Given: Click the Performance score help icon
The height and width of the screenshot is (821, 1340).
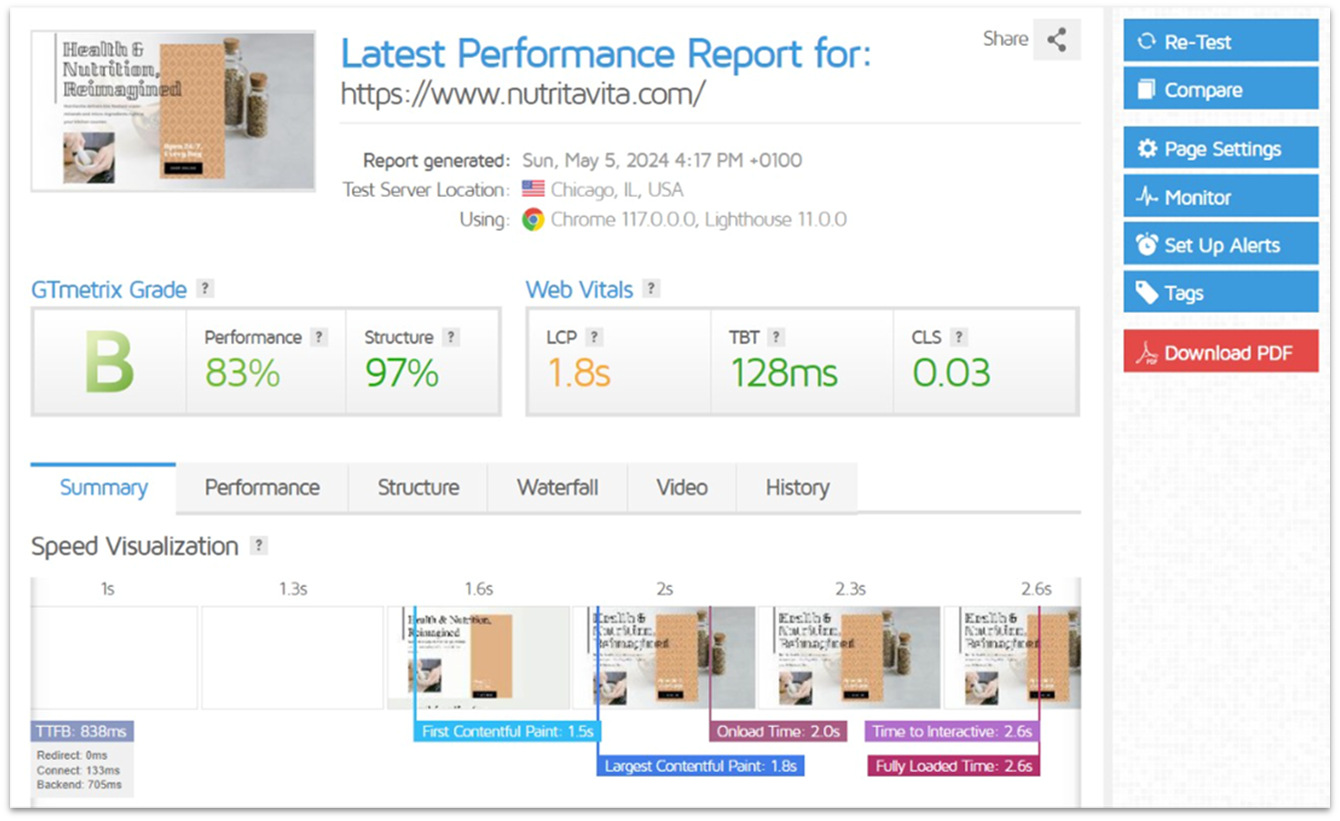Looking at the screenshot, I should 319,337.
